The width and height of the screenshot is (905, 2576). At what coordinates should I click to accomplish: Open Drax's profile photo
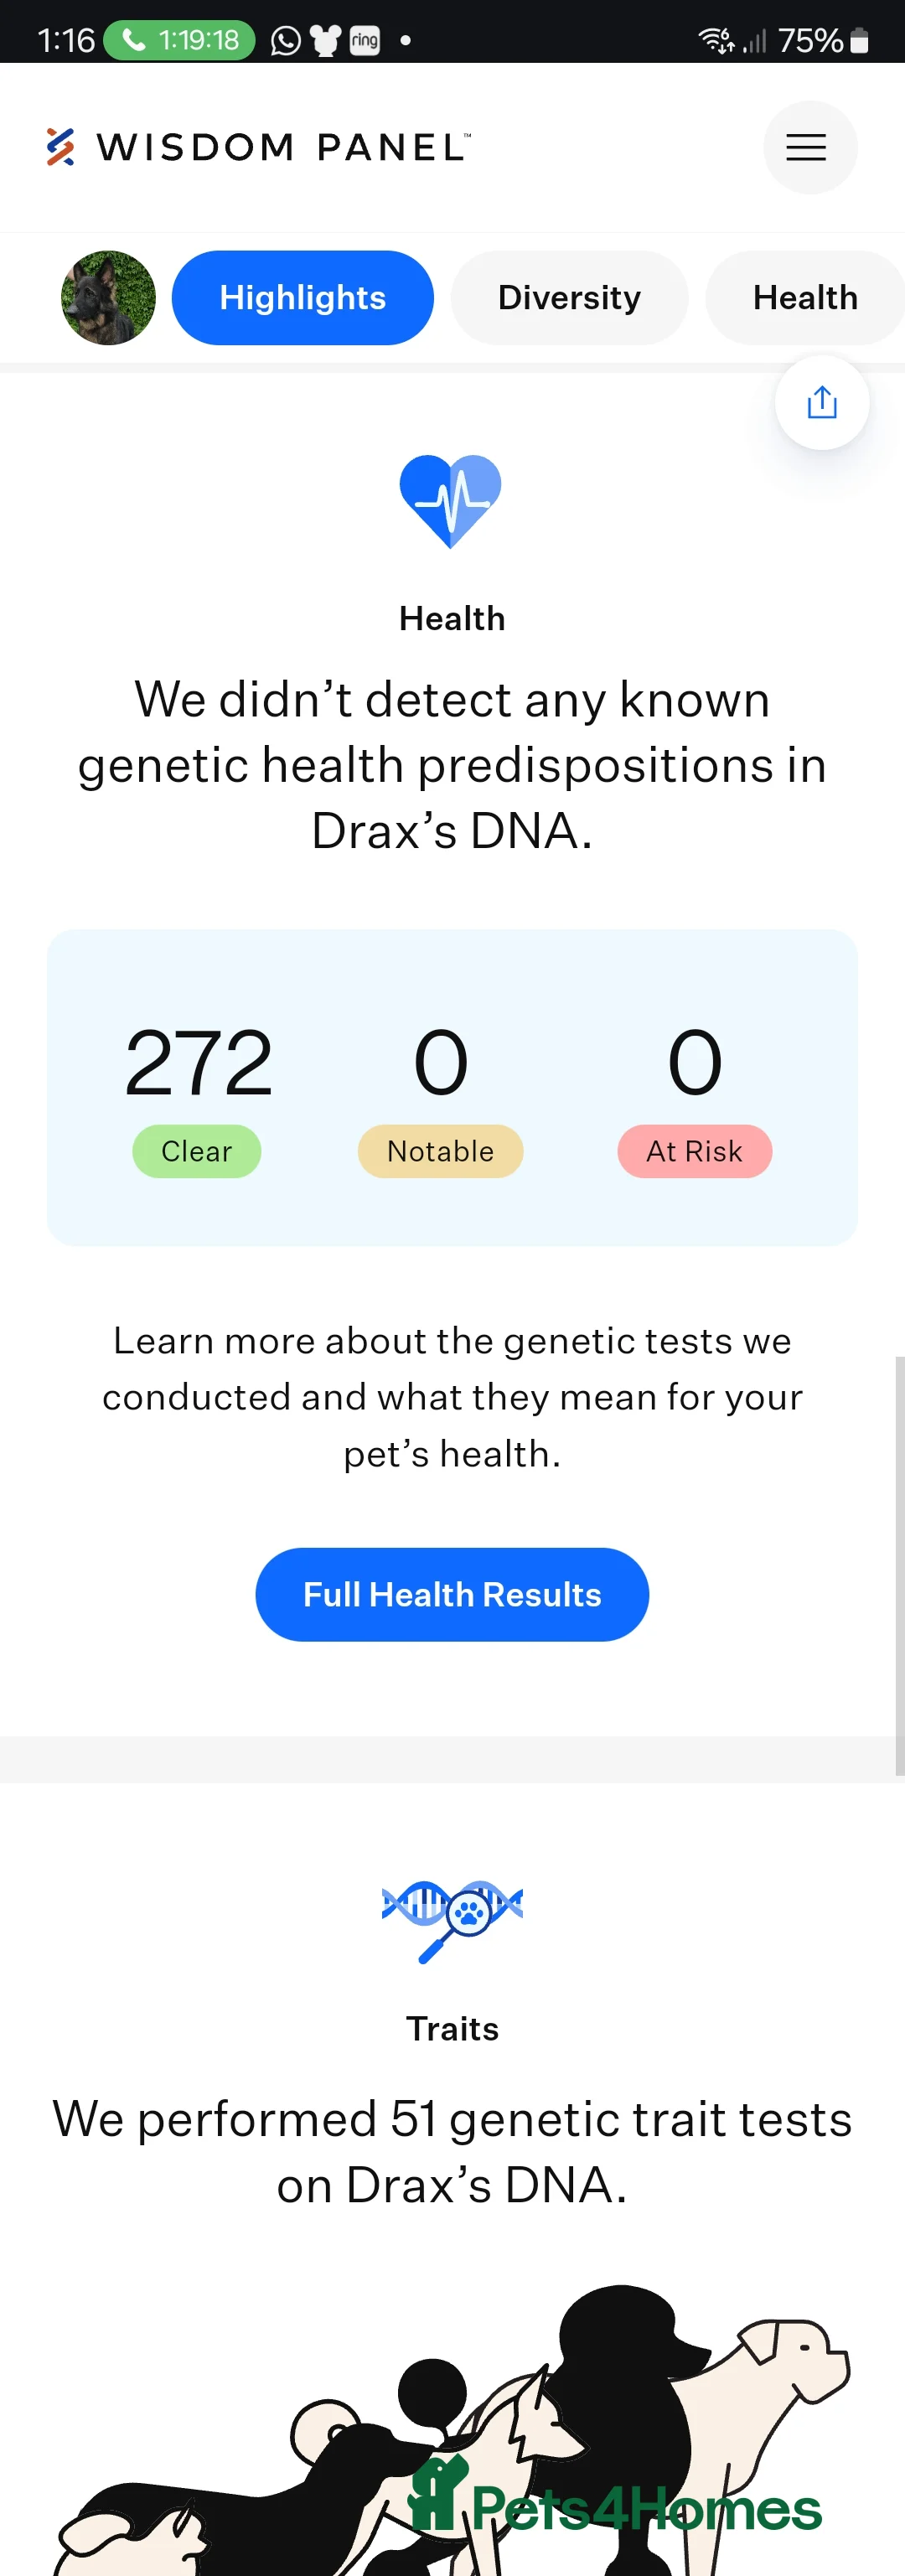pyautogui.click(x=109, y=298)
